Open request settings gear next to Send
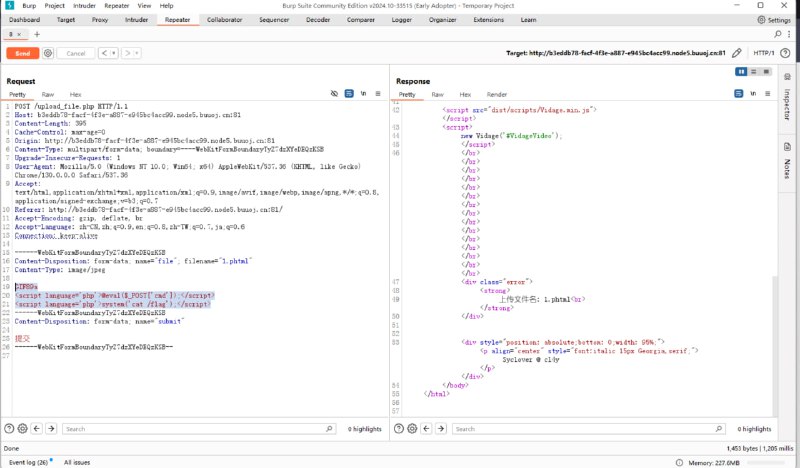This screenshot has width=800, height=468. [x=48, y=53]
